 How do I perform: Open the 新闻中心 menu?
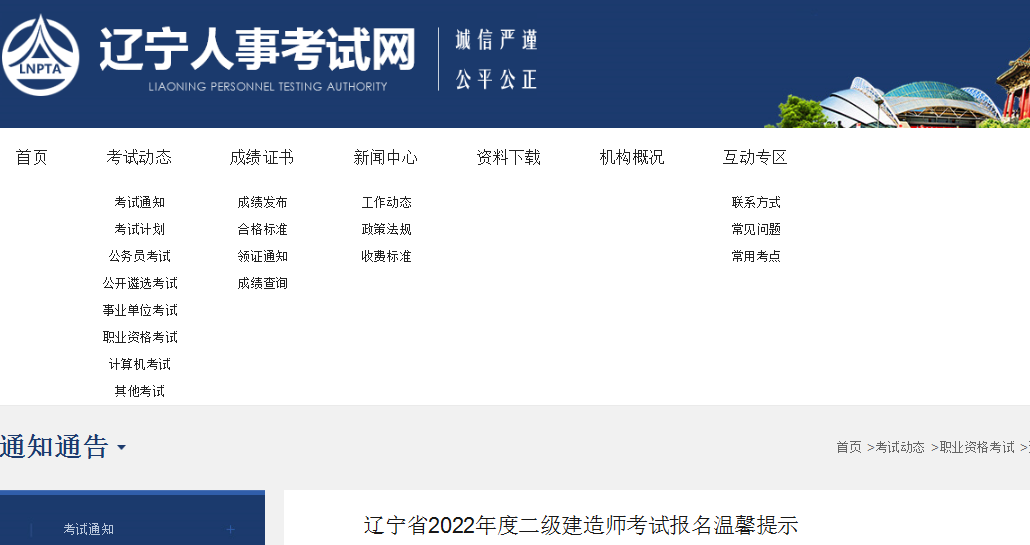pyautogui.click(x=385, y=157)
